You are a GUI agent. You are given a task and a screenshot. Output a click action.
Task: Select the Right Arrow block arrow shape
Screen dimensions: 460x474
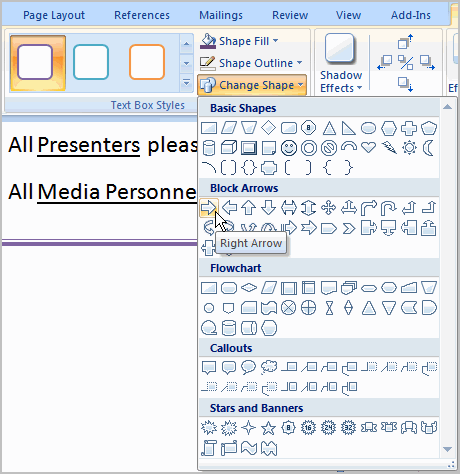click(x=209, y=208)
